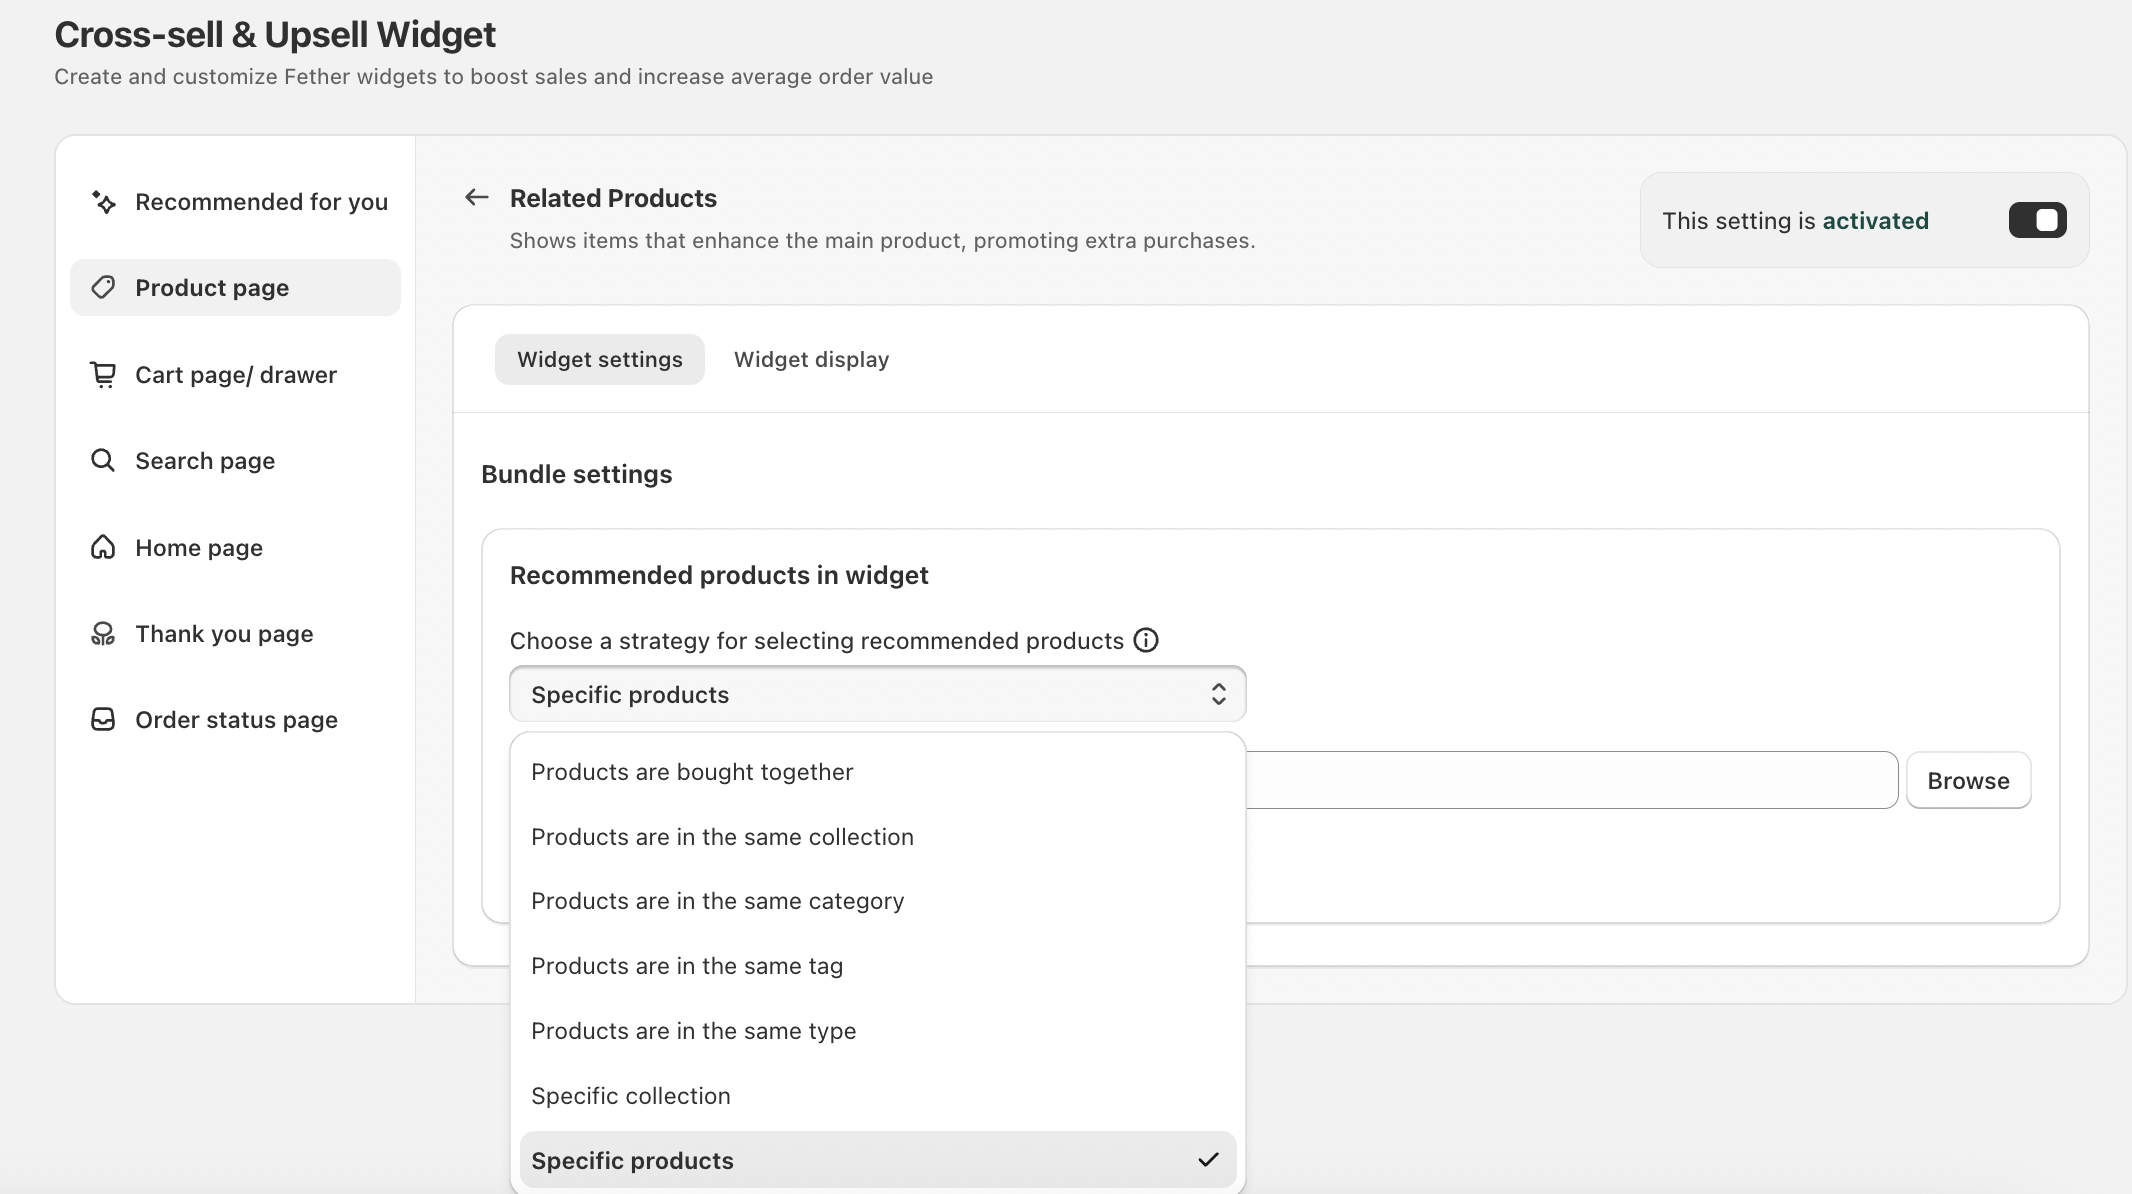Click the tag icon next to Product page
Screen dimensions: 2132x1194
click(104, 288)
